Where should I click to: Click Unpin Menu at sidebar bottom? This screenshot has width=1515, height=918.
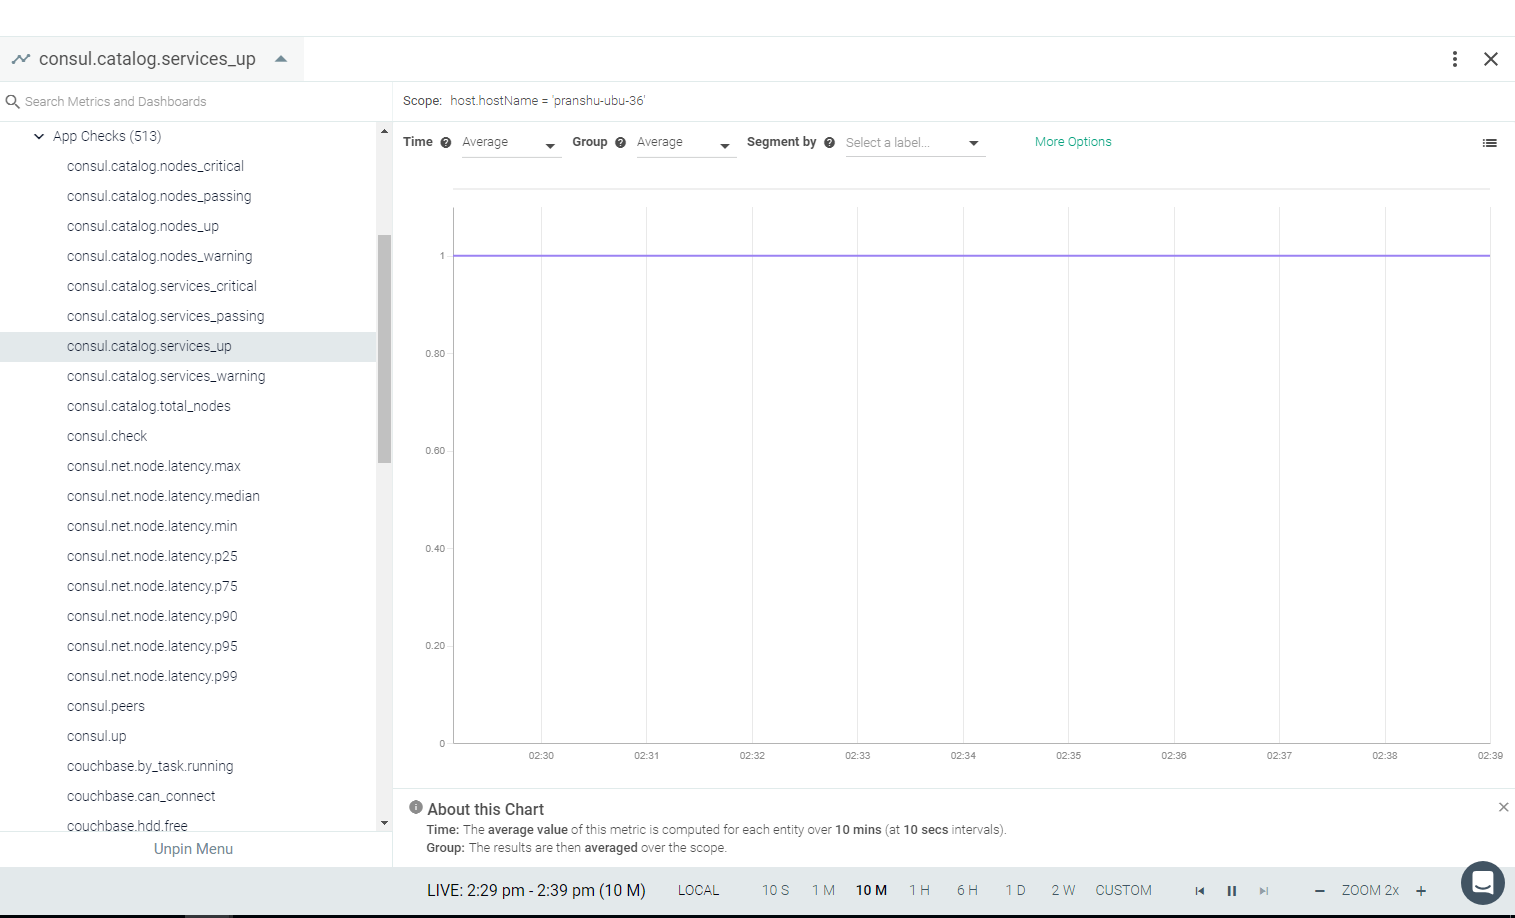pyautogui.click(x=193, y=849)
